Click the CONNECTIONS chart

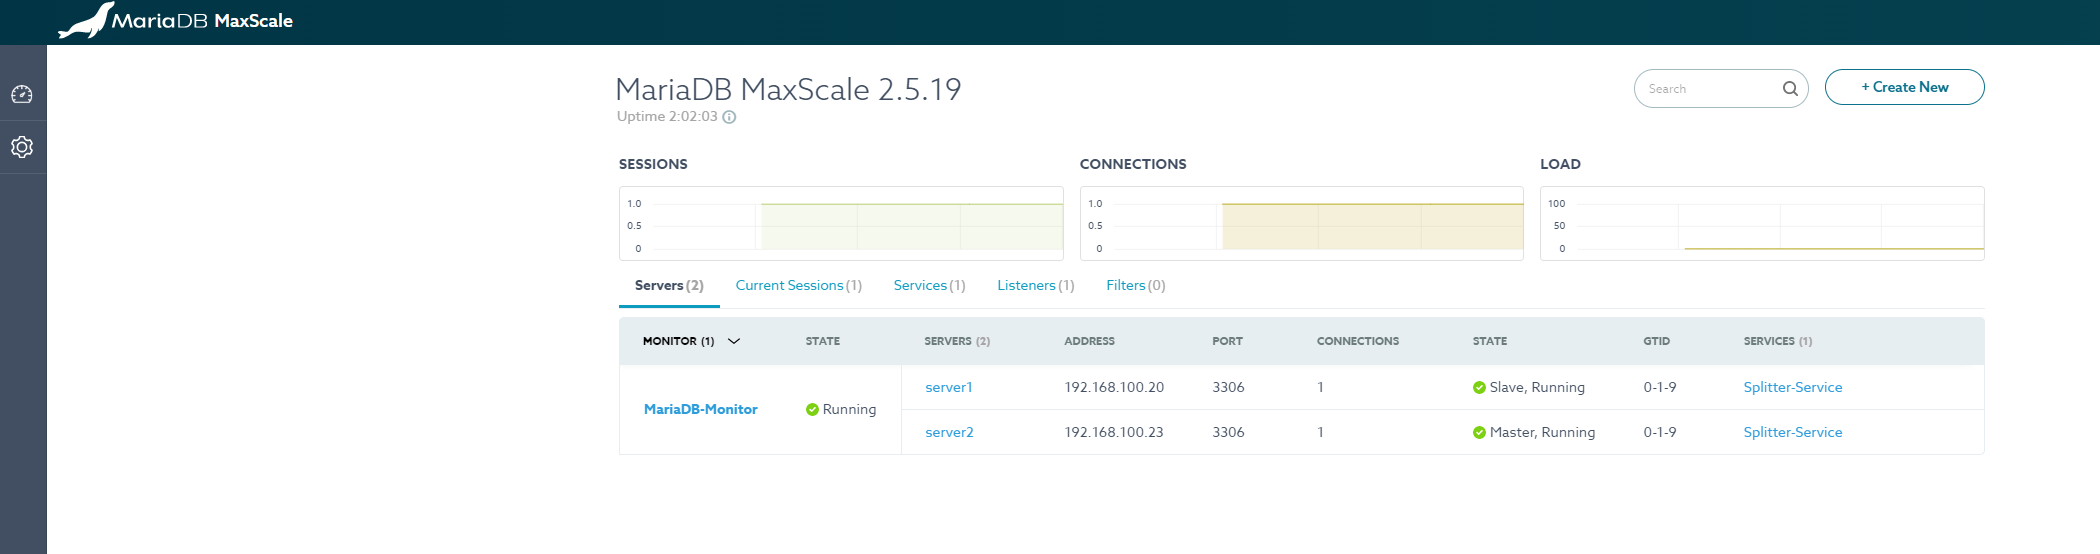[1301, 223]
